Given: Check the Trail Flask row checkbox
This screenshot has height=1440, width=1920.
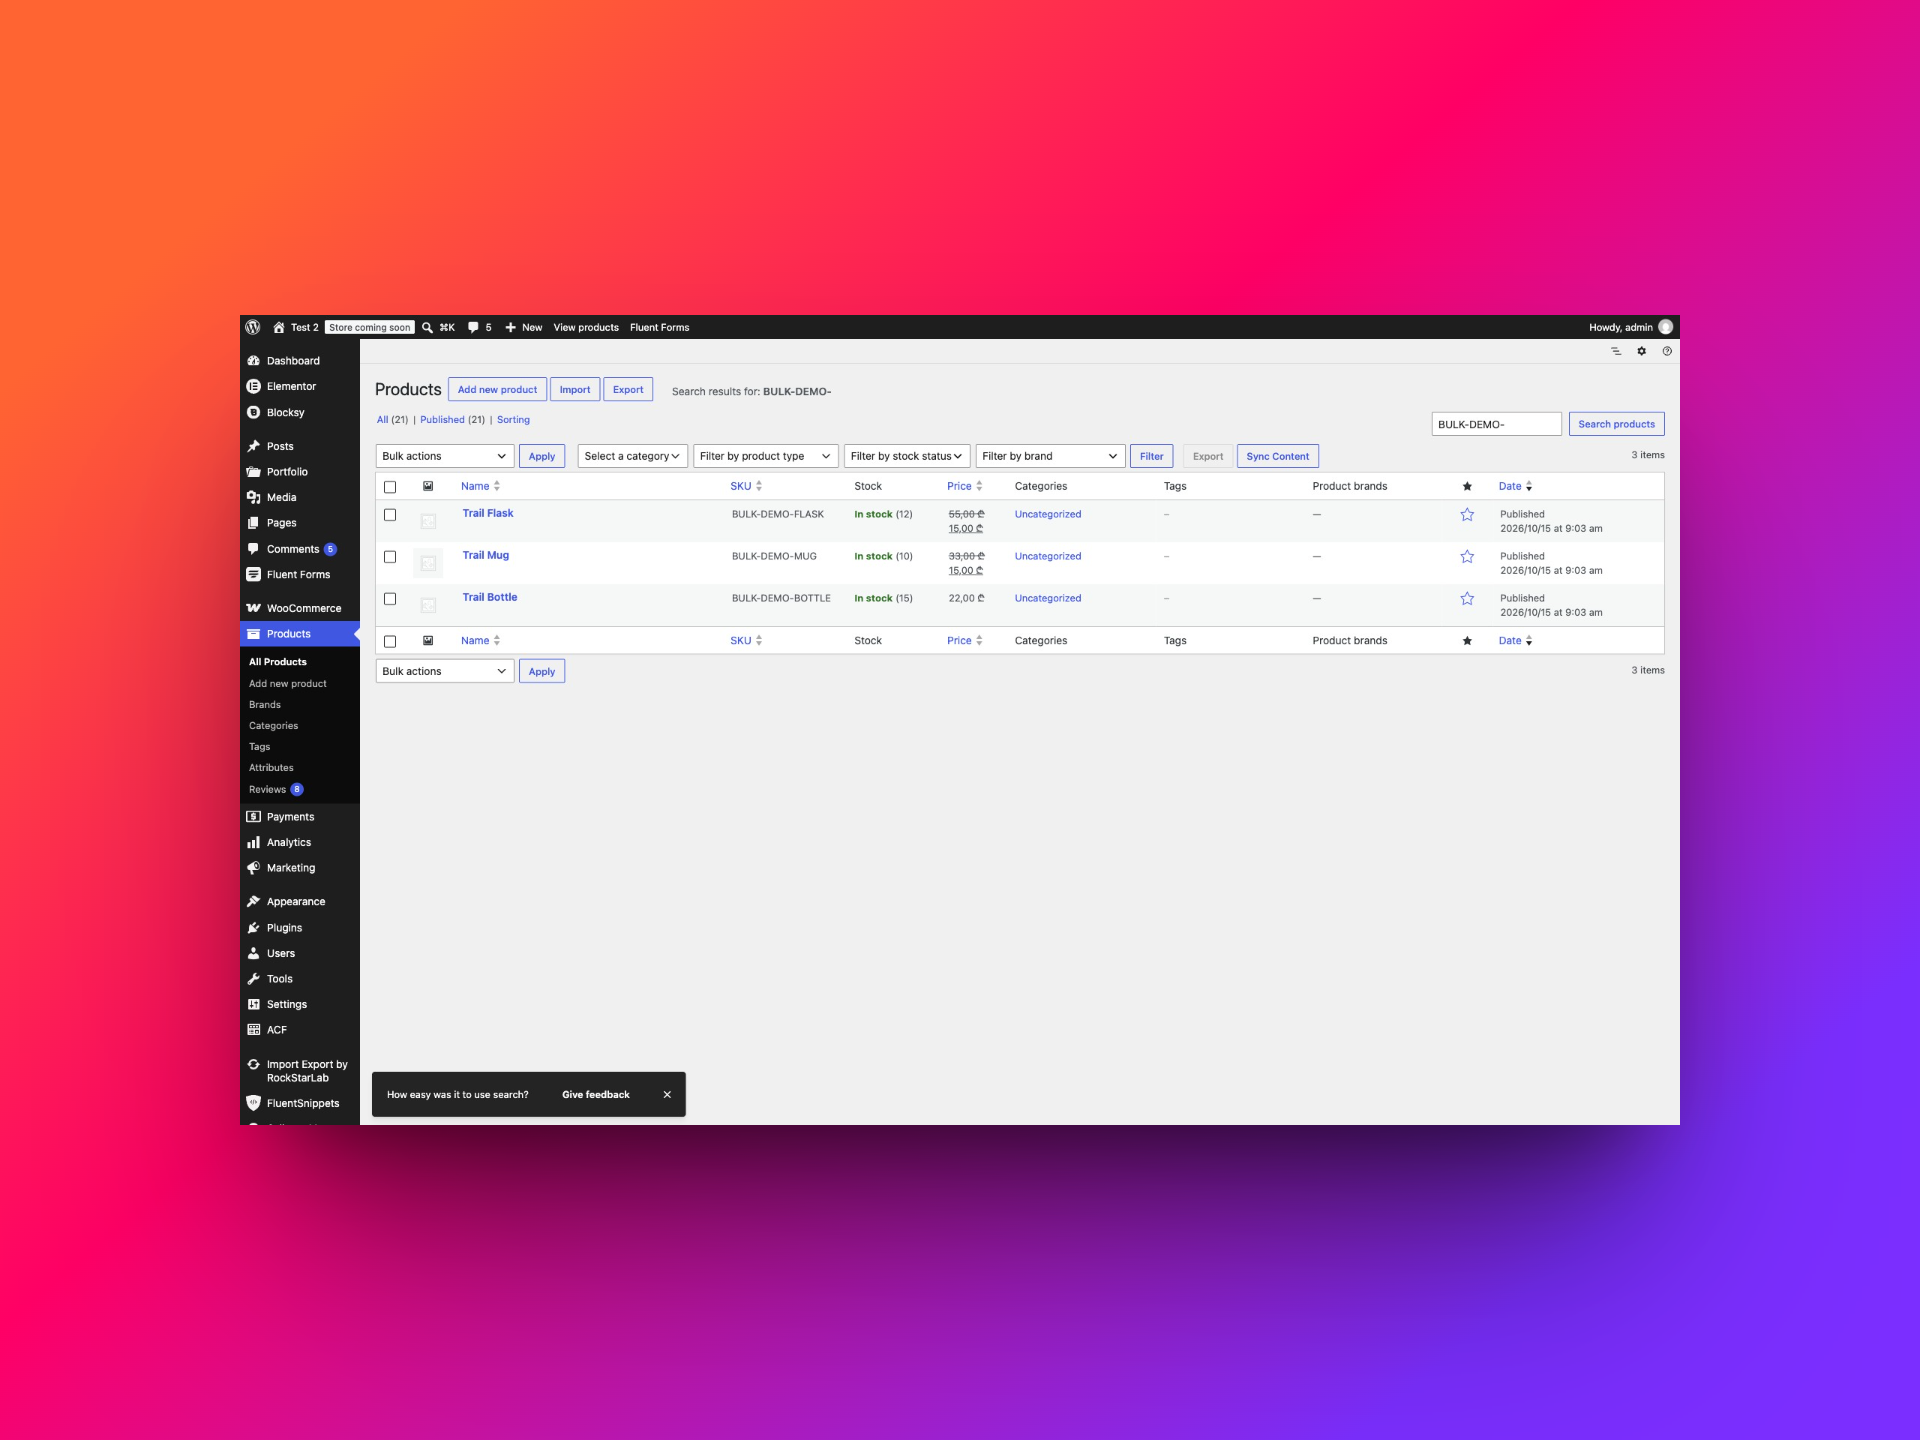Looking at the screenshot, I should [x=390, y=515].
